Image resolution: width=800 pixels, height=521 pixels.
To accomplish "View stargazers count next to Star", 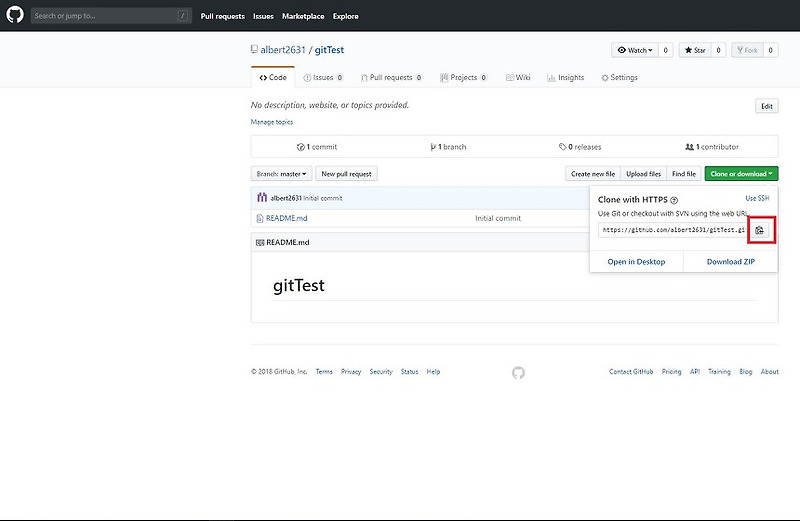I will [718, 50].
